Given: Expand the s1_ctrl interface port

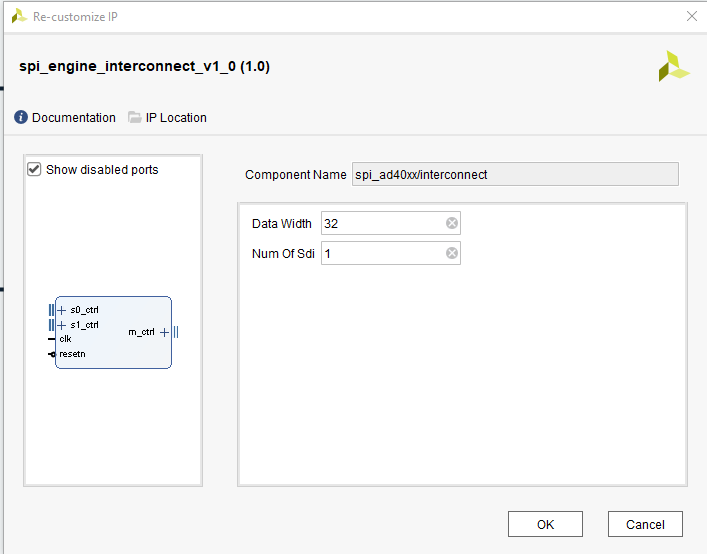Looking at the screenshot, I should (61, 325).
